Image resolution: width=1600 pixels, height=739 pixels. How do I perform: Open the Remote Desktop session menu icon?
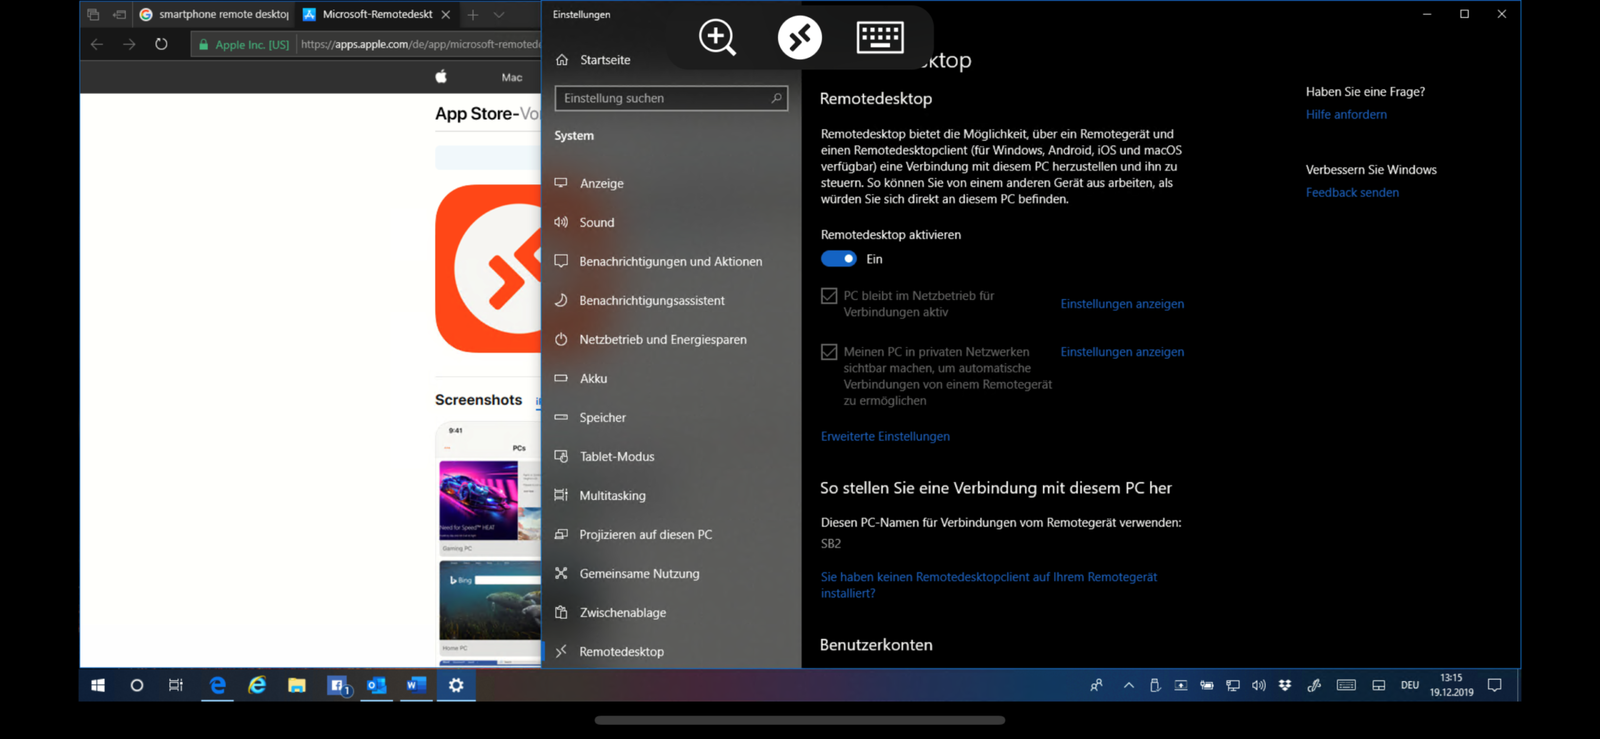click(800, 38)
